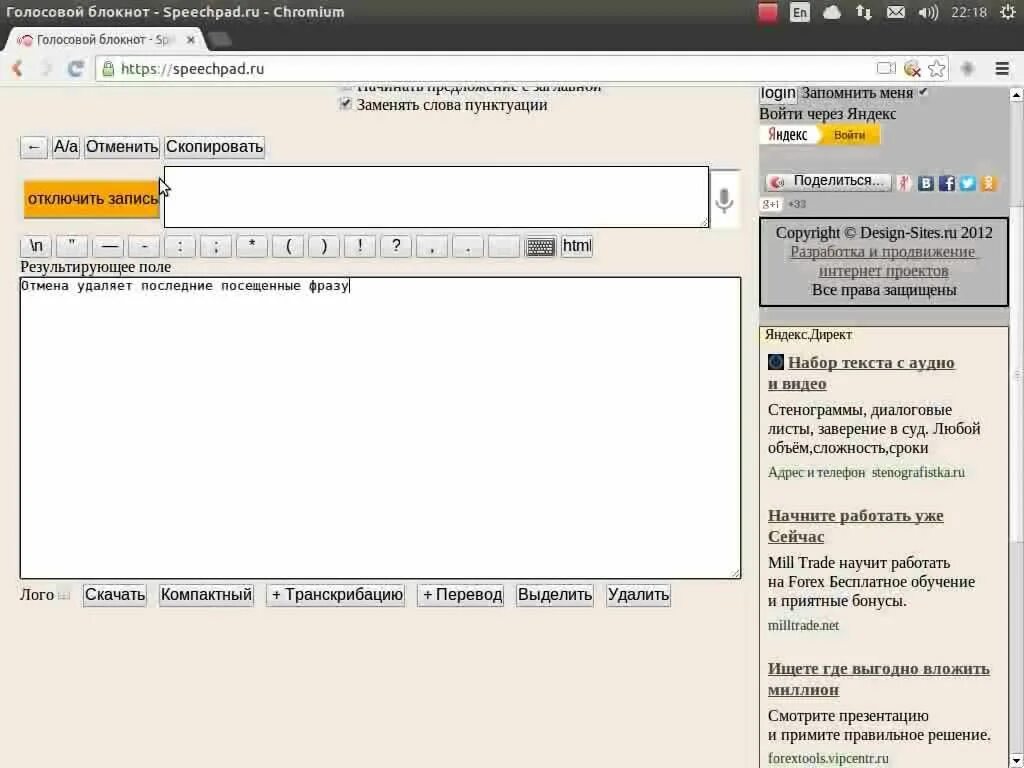
Task: Click the ← backspace button
Action: point(34,147)
